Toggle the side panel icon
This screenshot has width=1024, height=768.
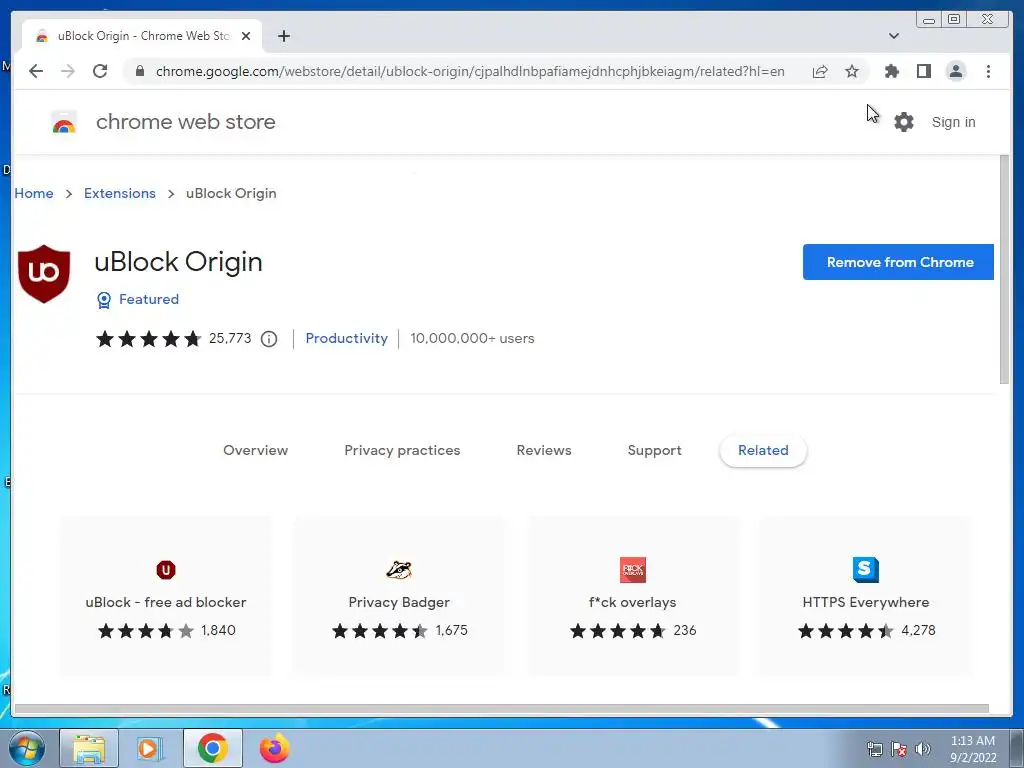[923, 71]
